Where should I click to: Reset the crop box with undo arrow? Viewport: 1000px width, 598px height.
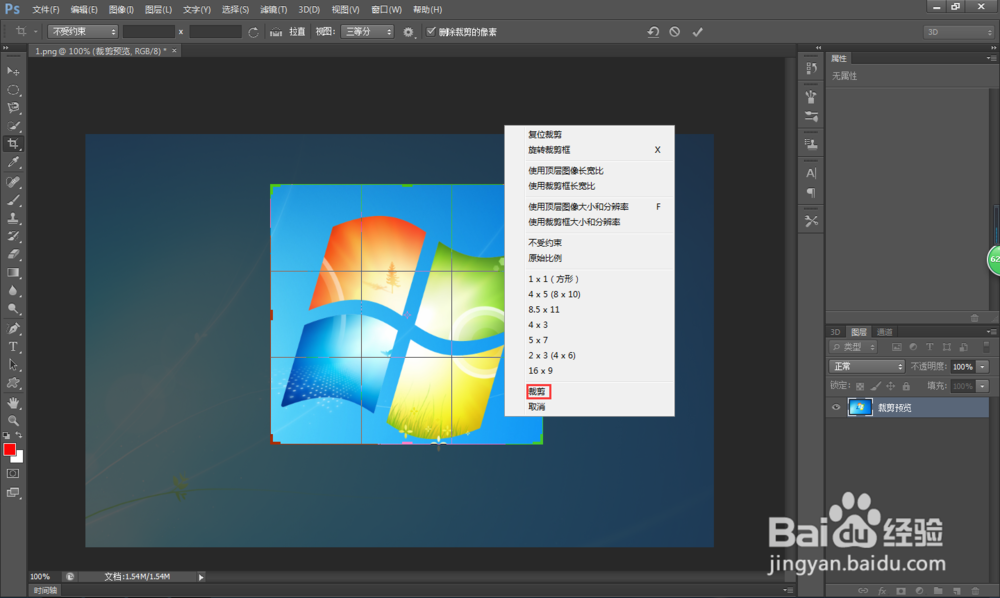click(653, 32)
